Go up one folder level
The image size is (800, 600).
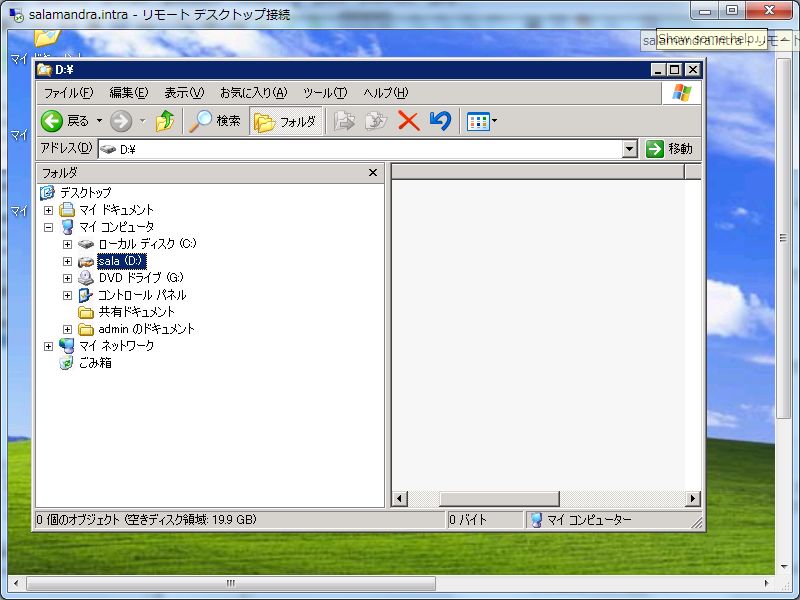click(x=164, y=121)
